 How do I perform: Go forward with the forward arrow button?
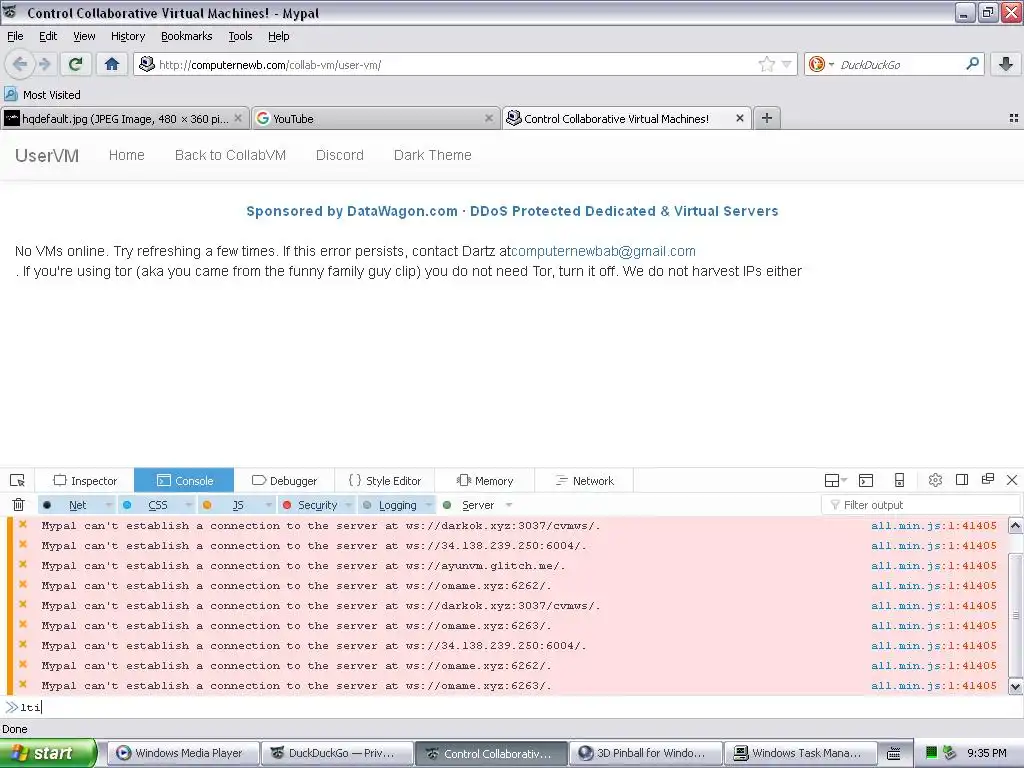coord(44,64)
